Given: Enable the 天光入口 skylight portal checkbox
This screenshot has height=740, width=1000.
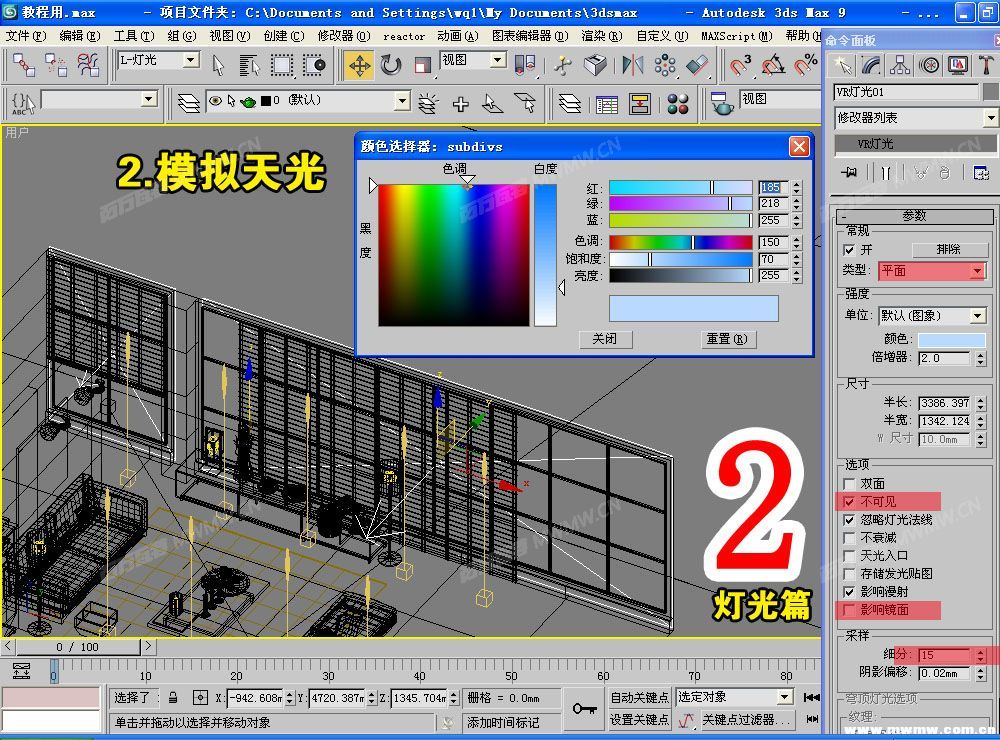Looking at the screenshot, I should coord(849,556).
